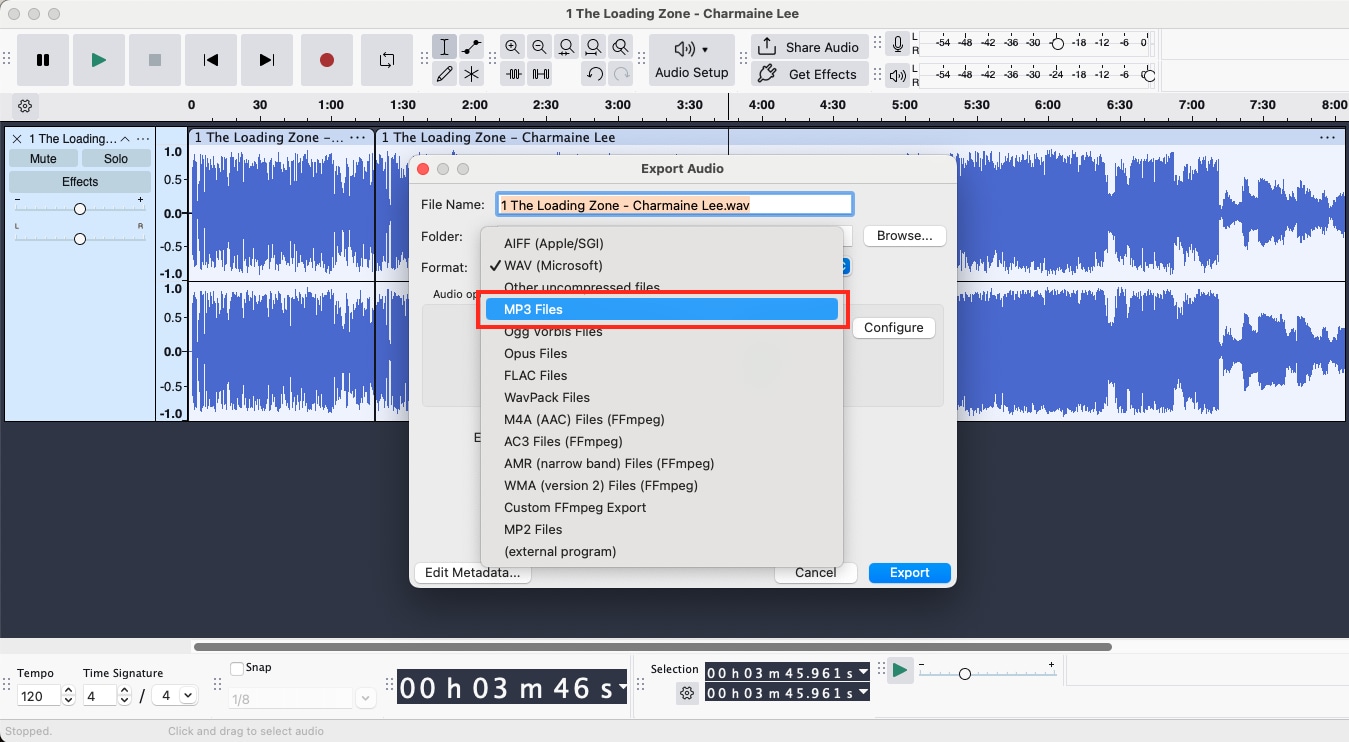Select the Envelope tool
The height and width of the screenshot is (742, 1349).
pyautogui.click(x=470, y=47)
